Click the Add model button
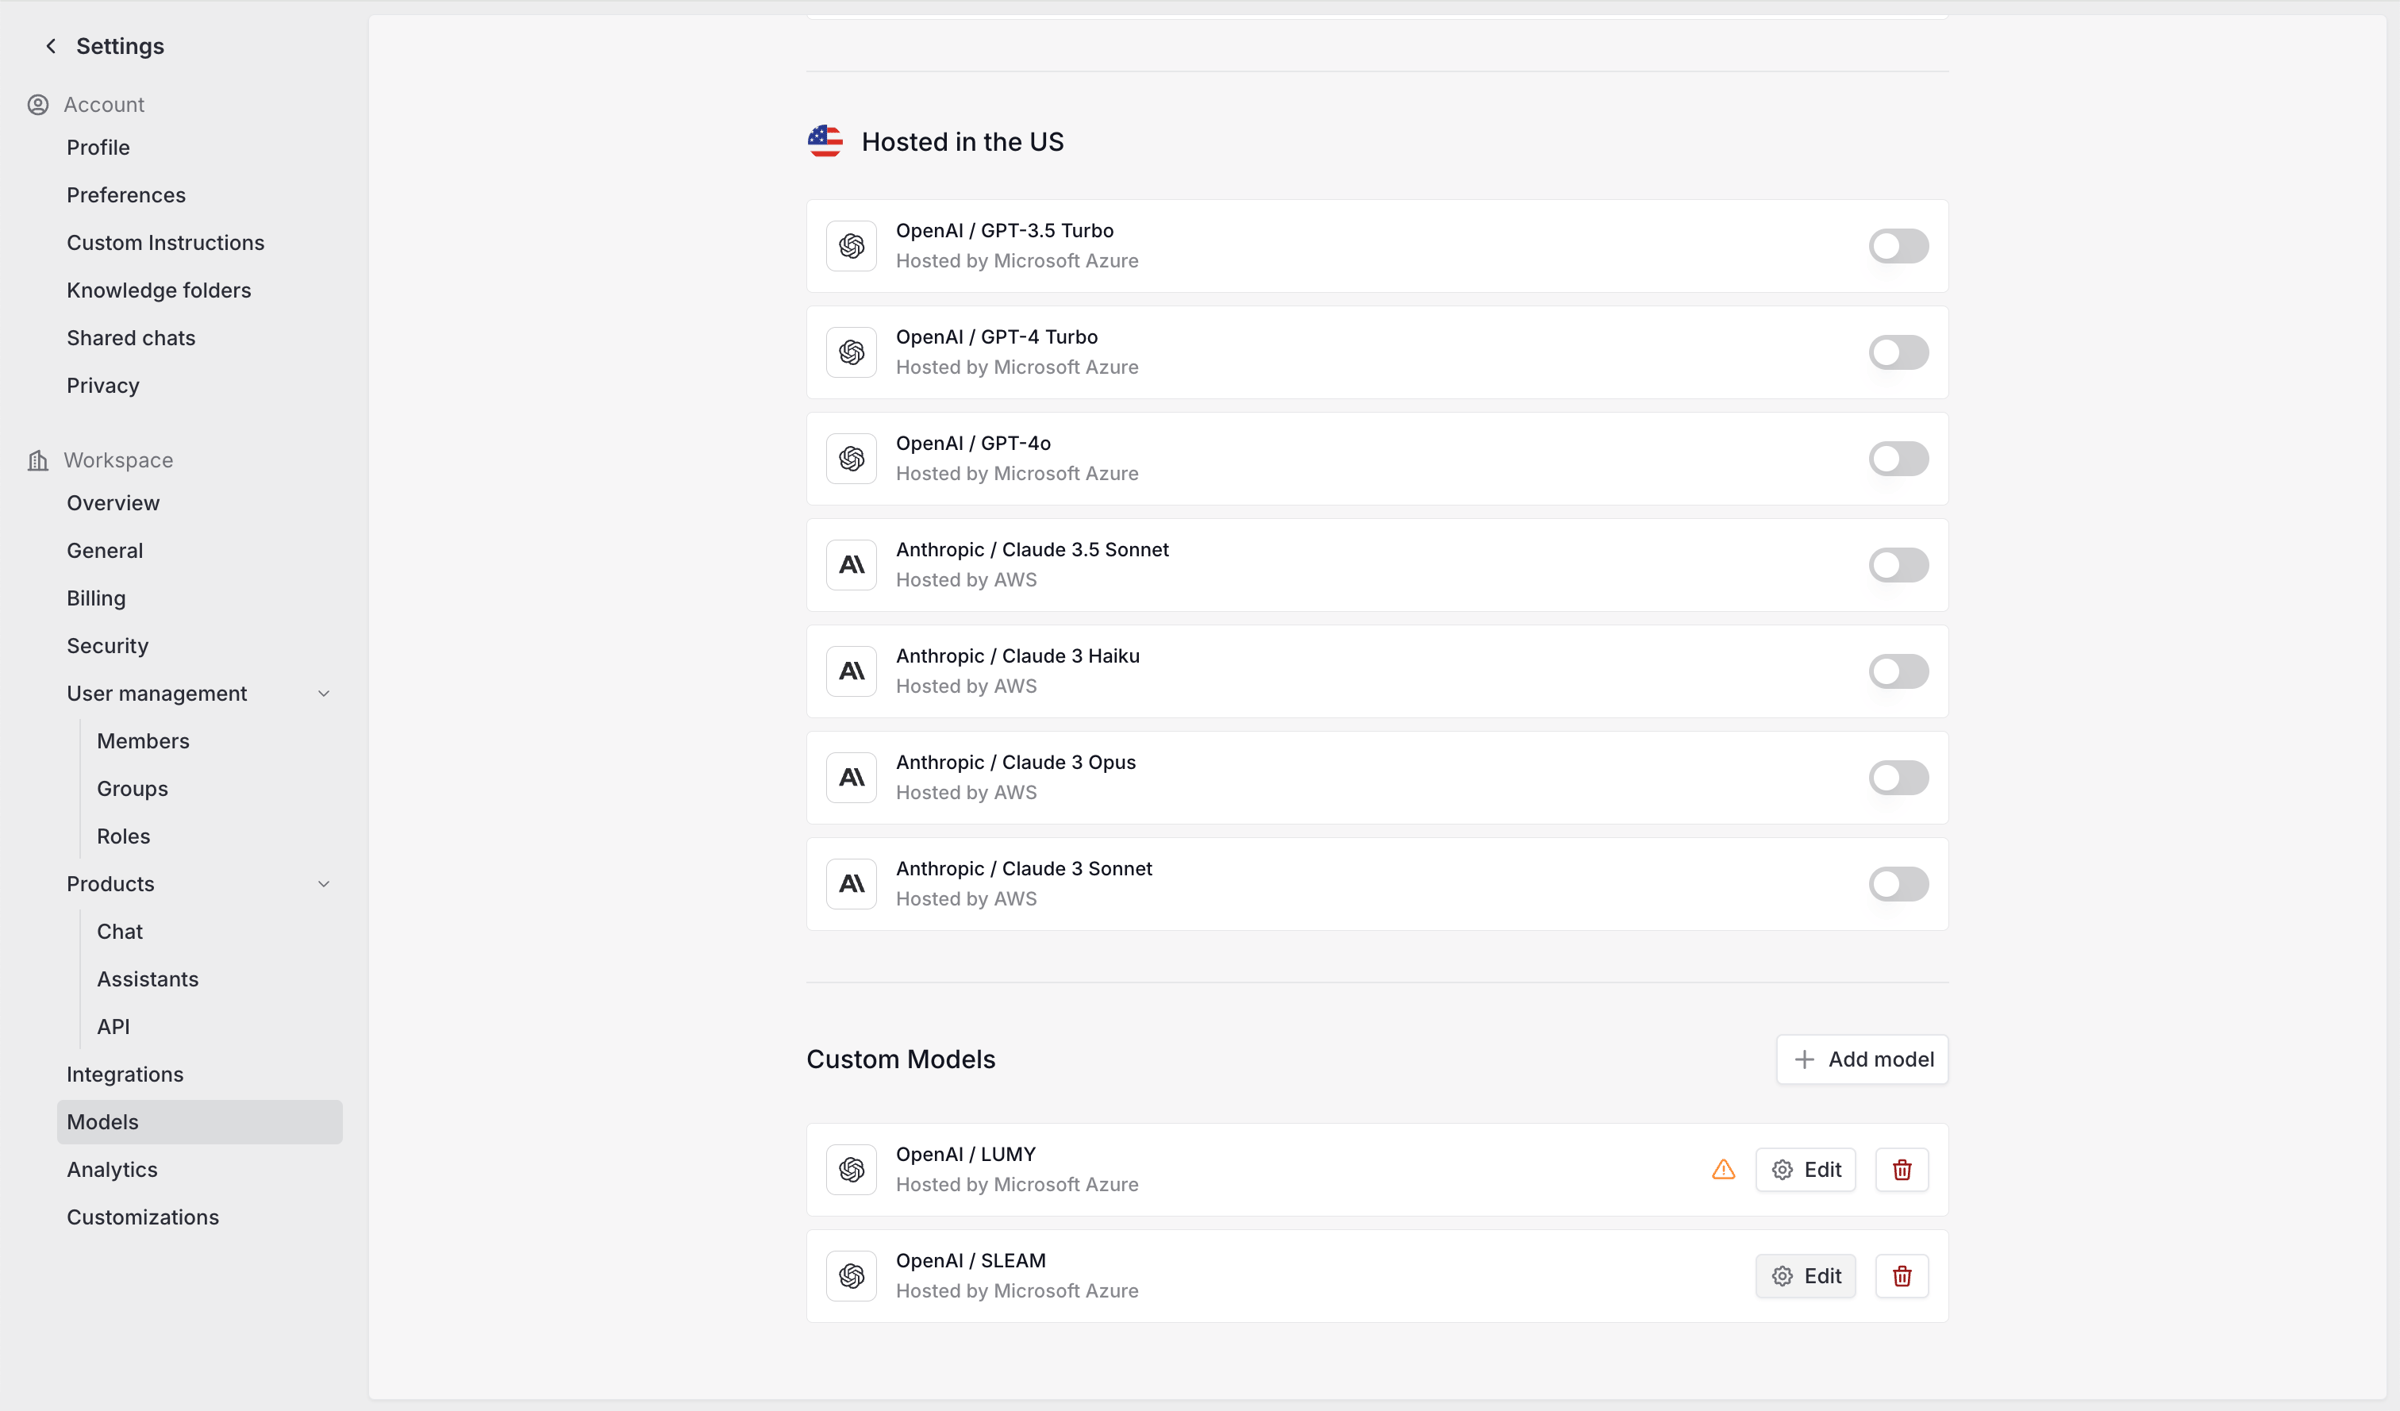Screen dimensions: 2400x1411 (1862, 1059)
